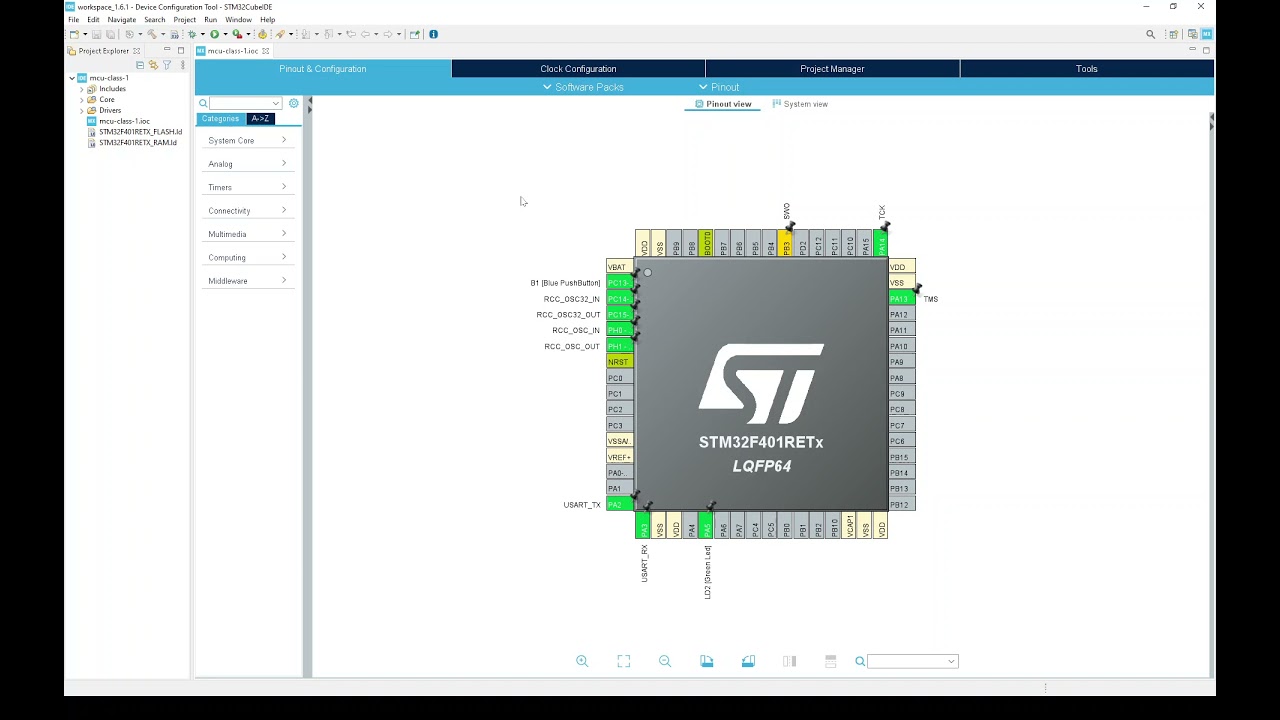
Task: Flip chip vertically icon
Action: point(830,661)
